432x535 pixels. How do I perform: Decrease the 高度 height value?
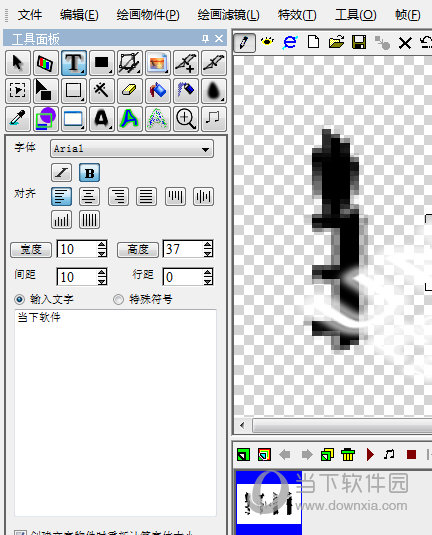(208, 253)
